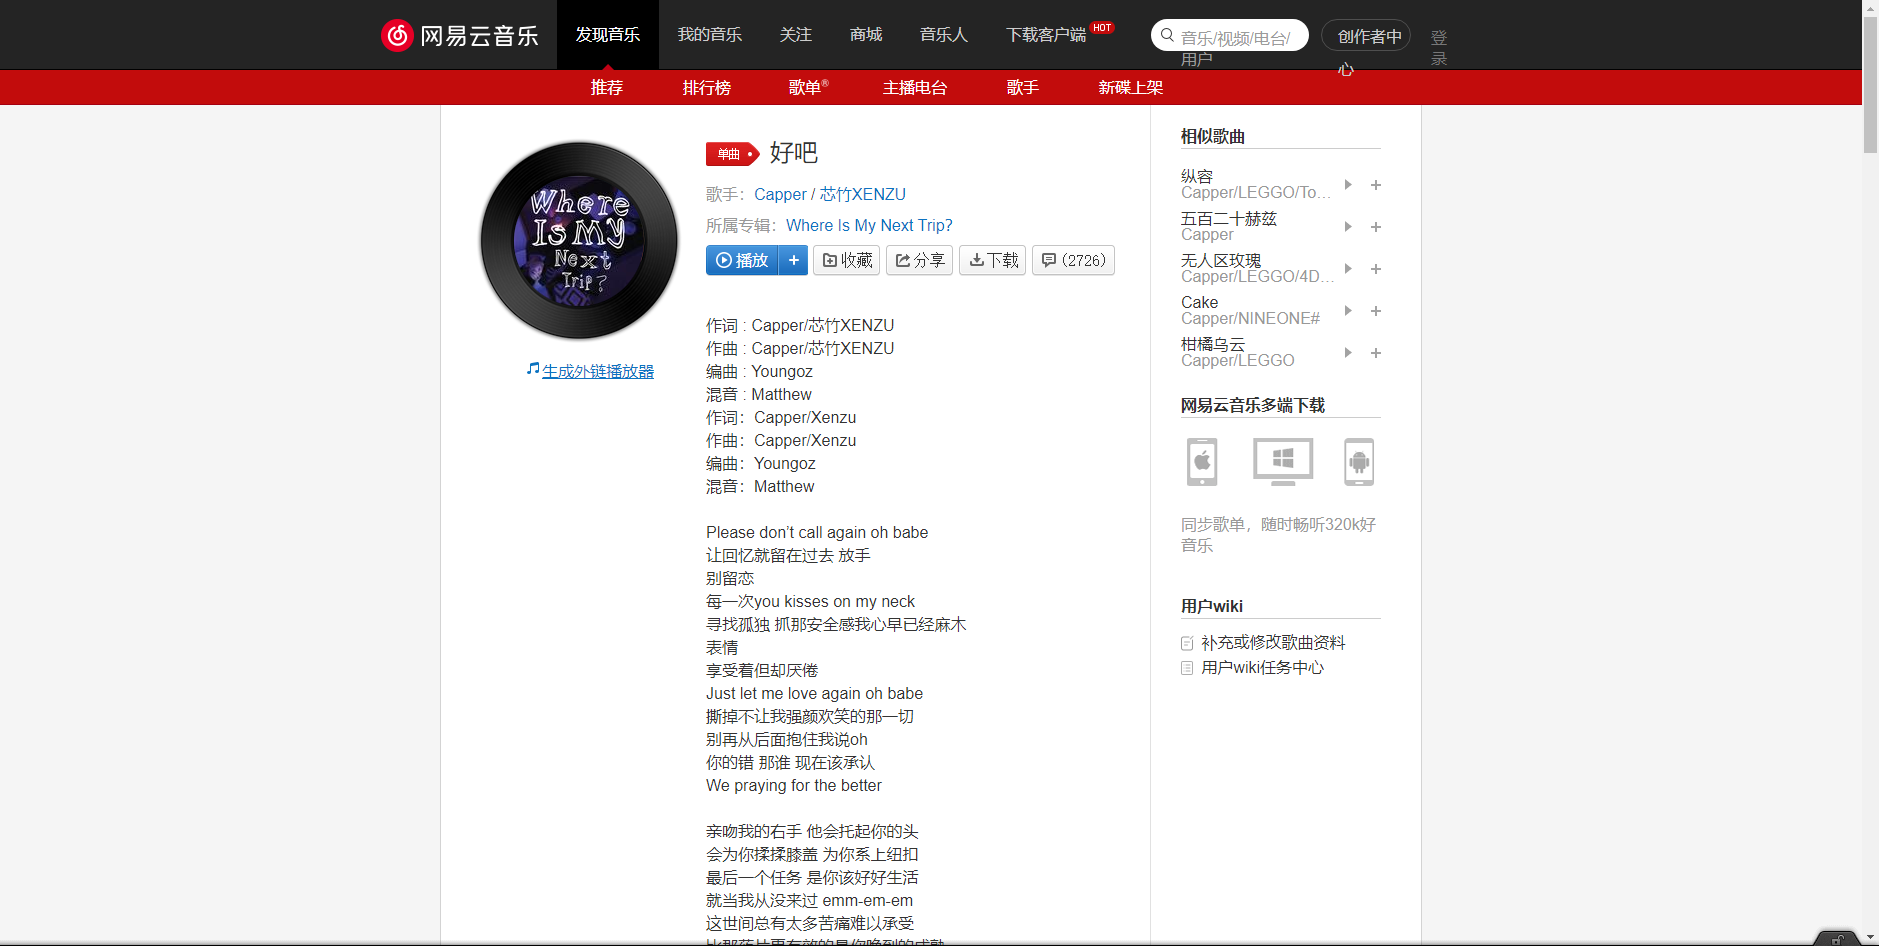Select the iPhone client download icon

[1201, 462]
